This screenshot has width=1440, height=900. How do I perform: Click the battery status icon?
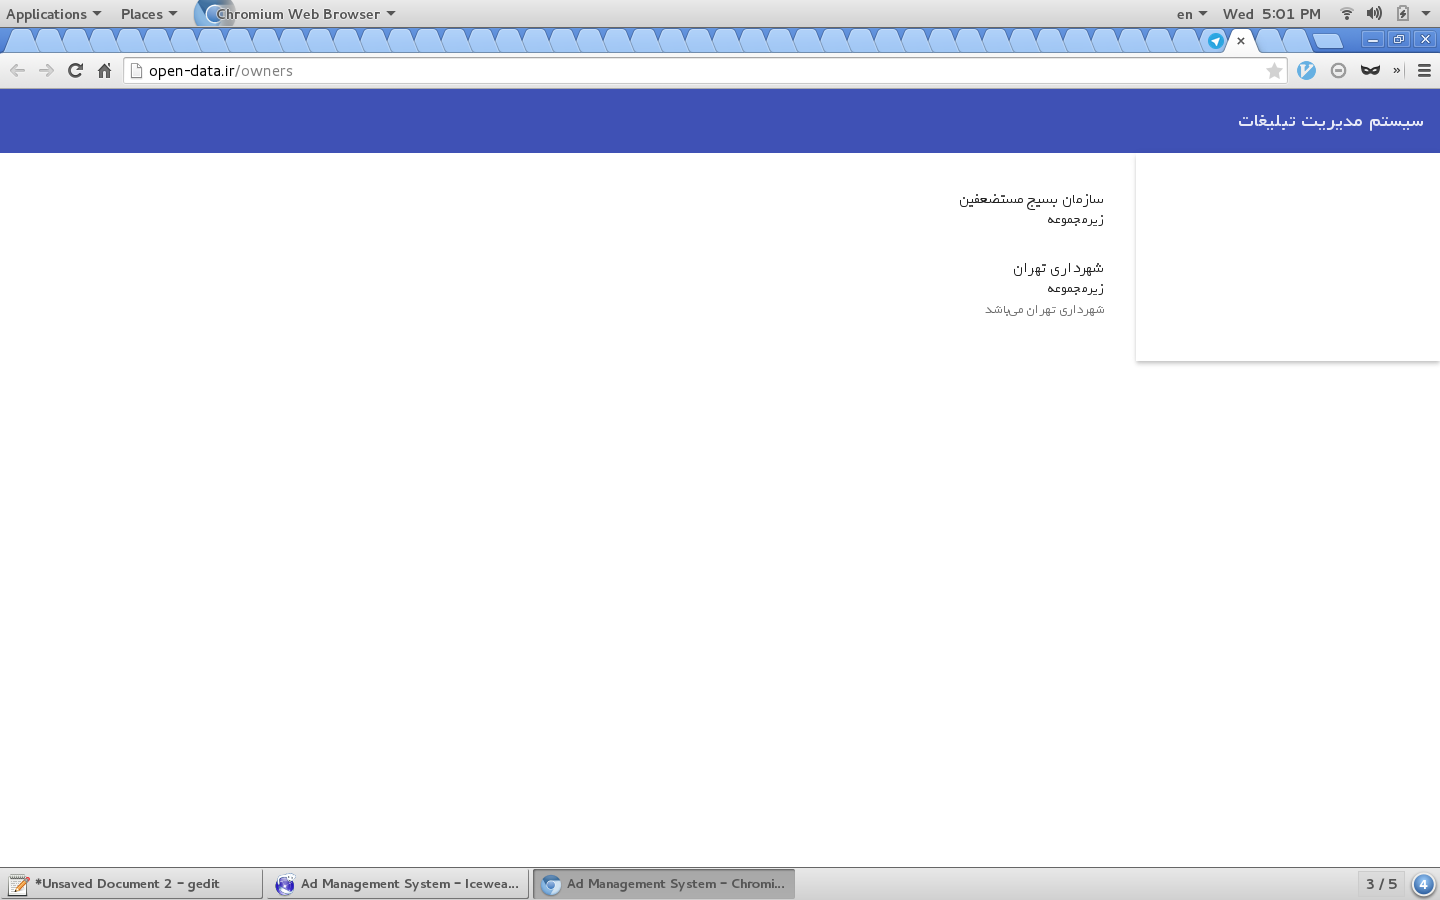[x=1403, y=14]
